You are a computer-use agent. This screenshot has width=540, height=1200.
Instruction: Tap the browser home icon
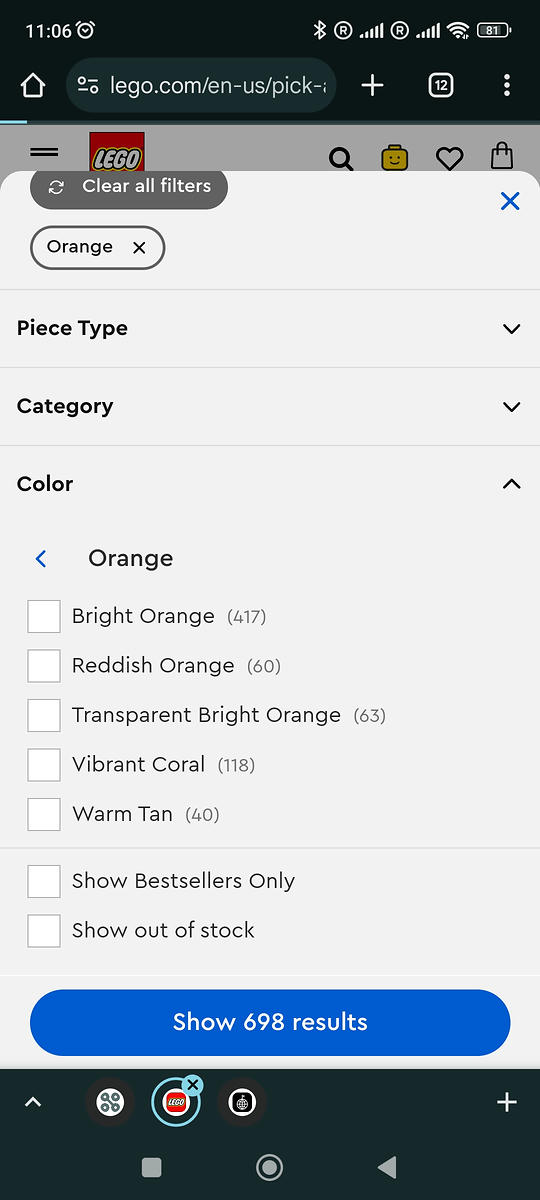33,86
